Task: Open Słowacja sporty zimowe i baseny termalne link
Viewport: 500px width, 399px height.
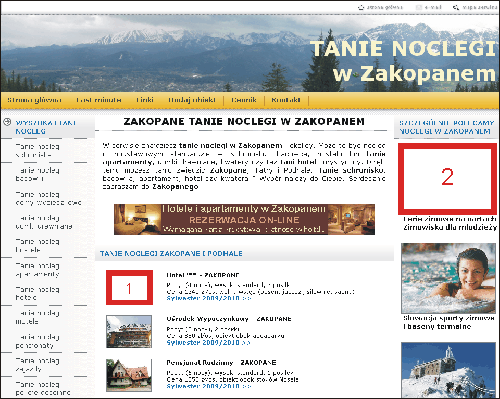Action: 449,322
